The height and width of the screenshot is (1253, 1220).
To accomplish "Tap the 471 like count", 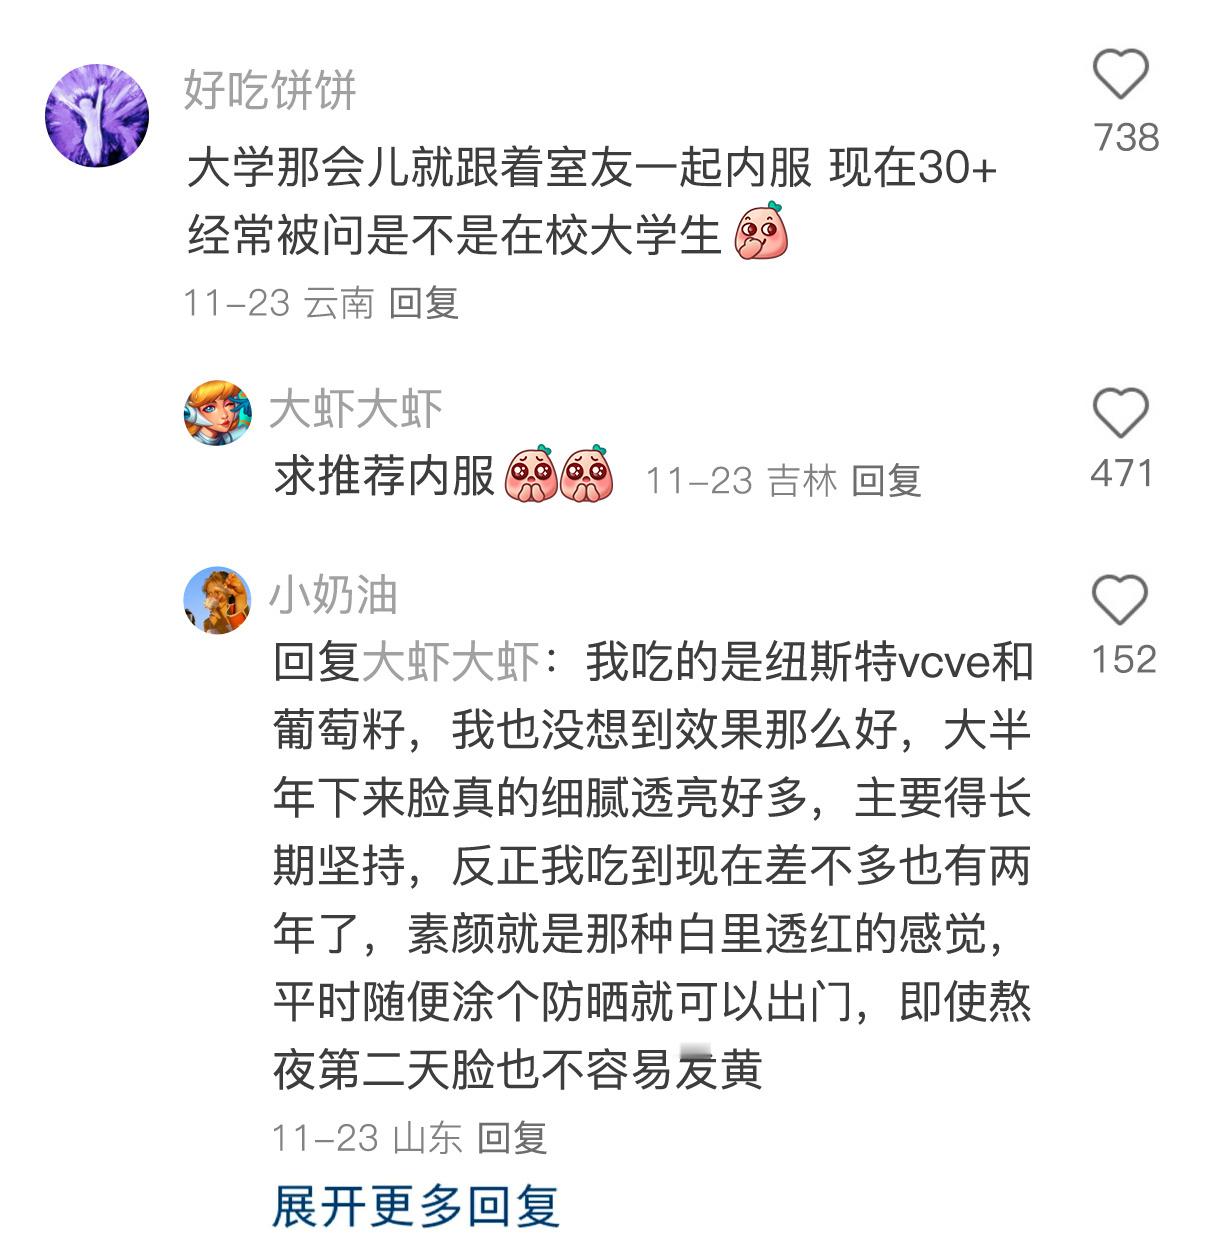I will click(1122, 473).
